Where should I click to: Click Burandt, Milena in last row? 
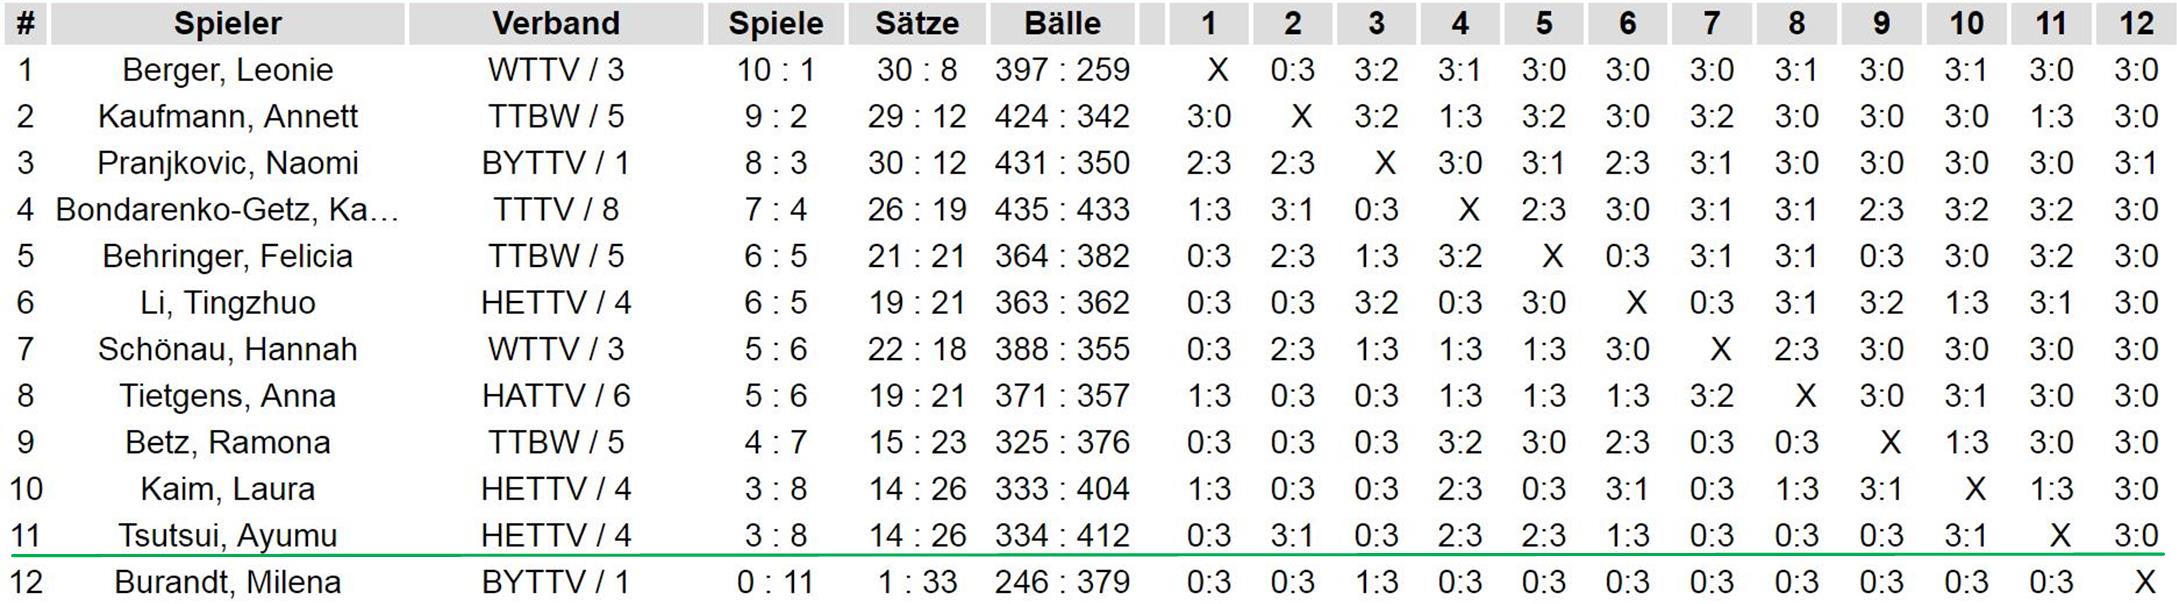pos(228,583)
